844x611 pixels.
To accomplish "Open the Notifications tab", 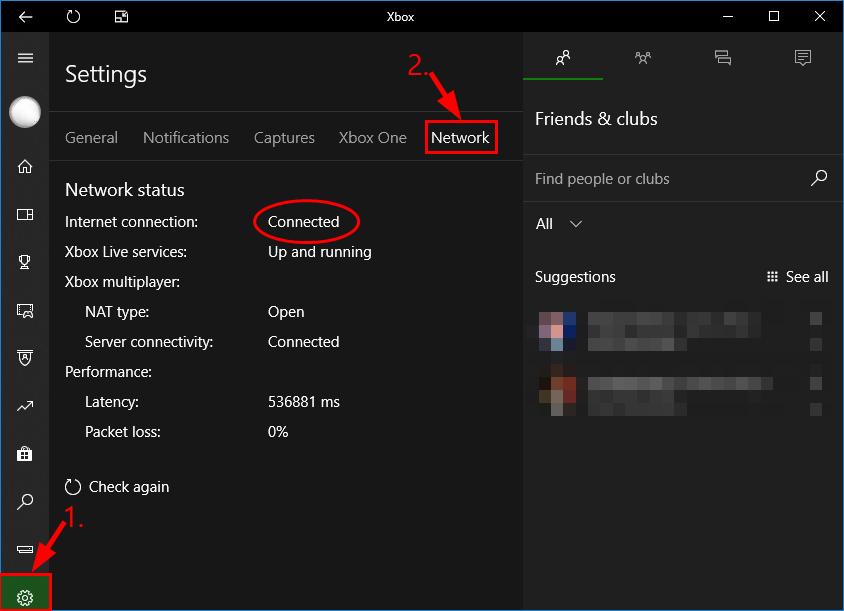I will click(186, 137).
